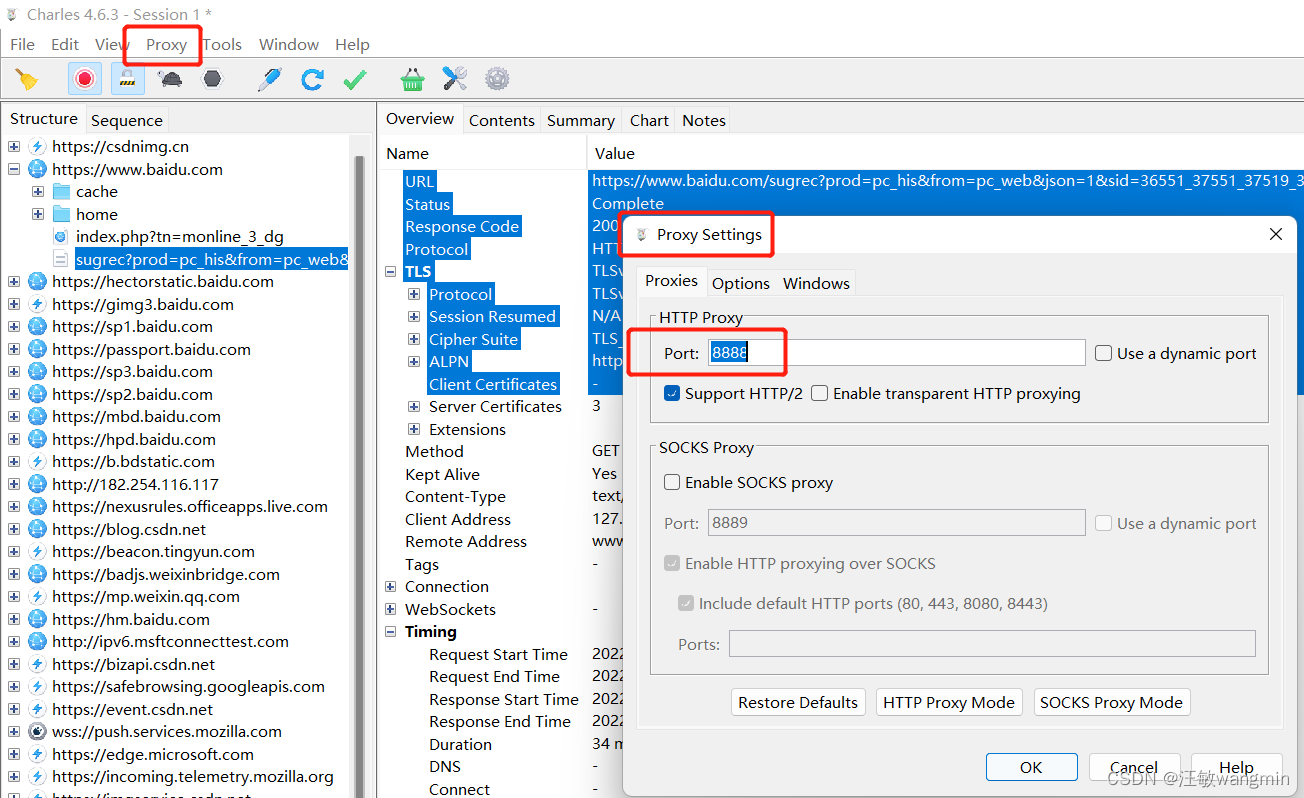The width and height of the screenshot is (1304, 798).
Task: Collapse the https://www.baidu.com tree node
Action: point(14,169)
